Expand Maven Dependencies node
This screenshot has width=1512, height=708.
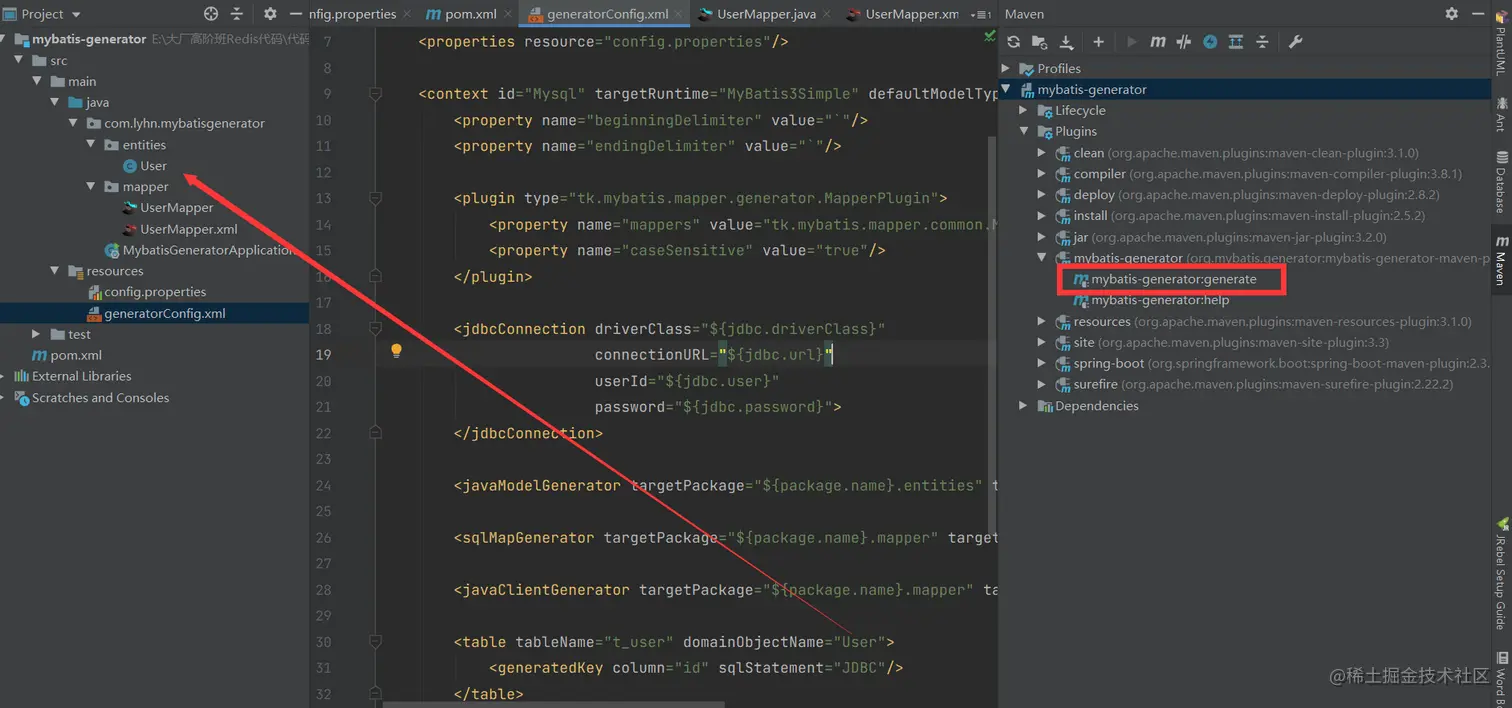tap(1023, 405)
